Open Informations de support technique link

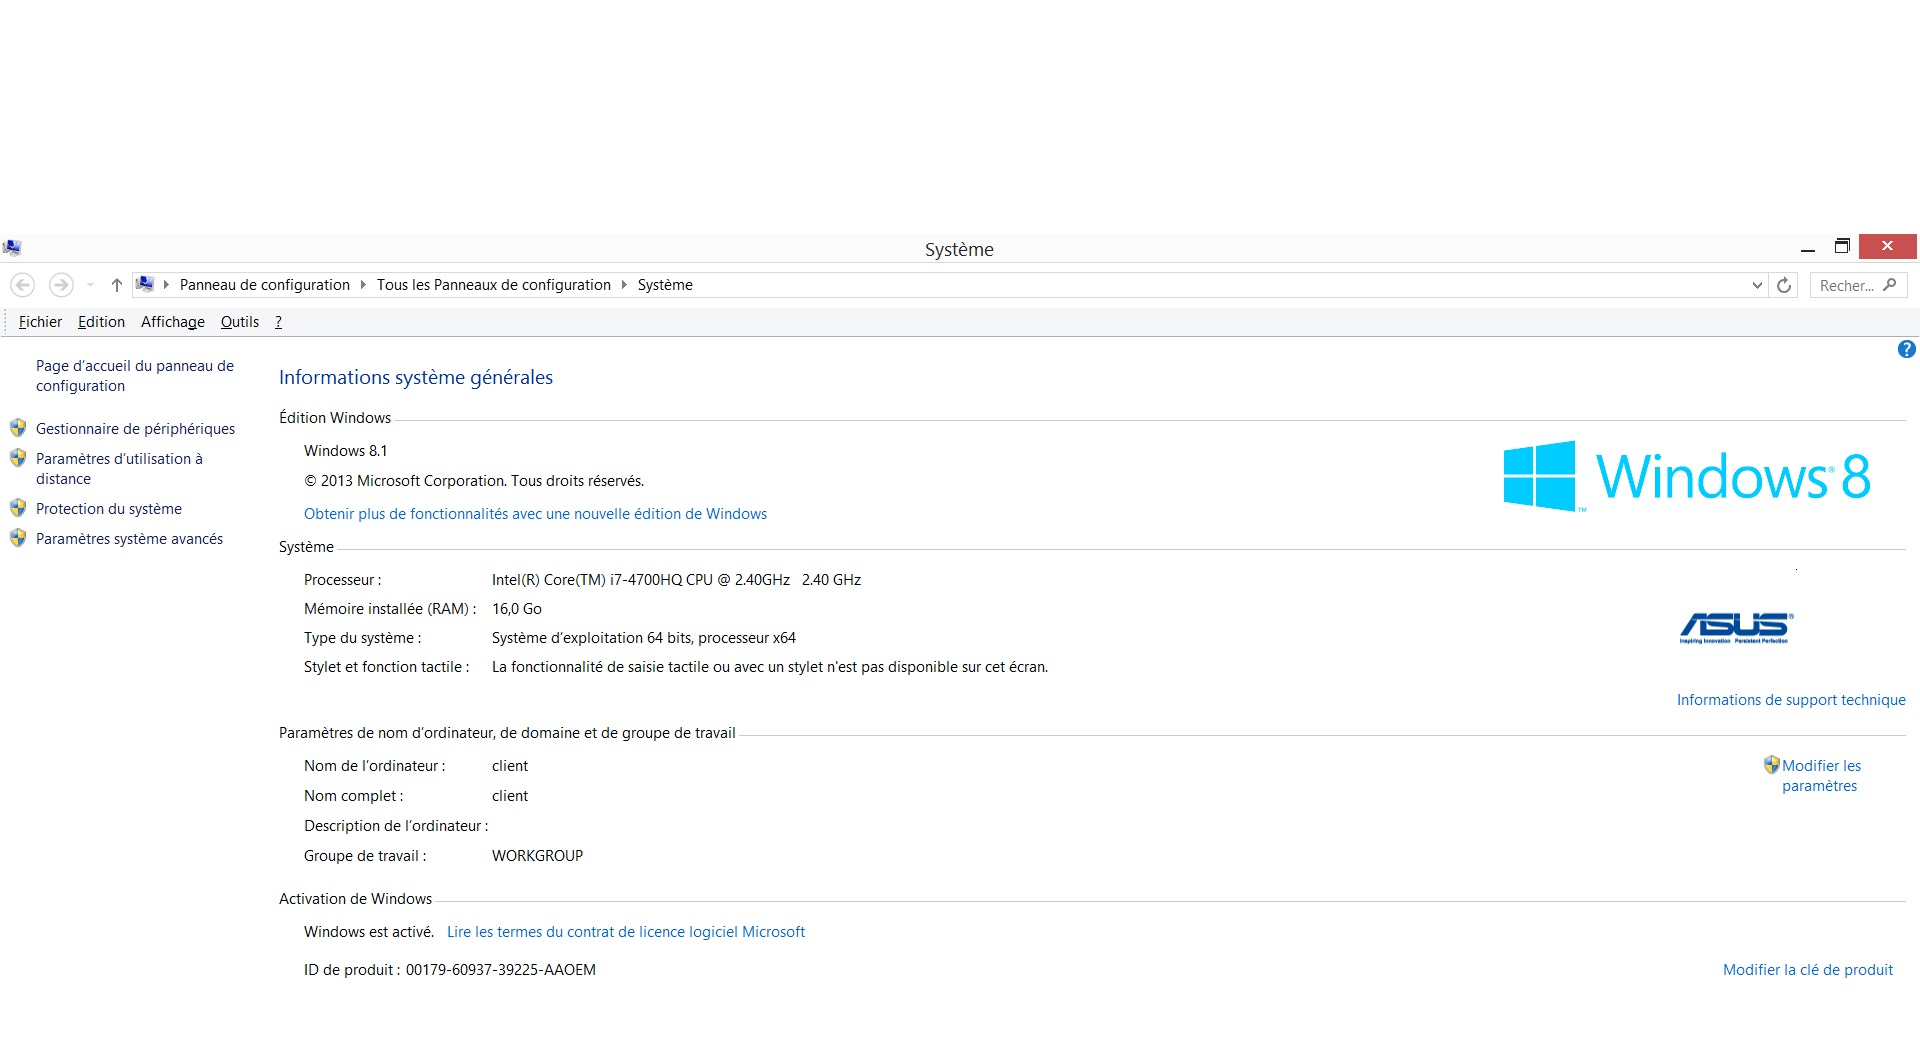click(x=1790, y=700)
